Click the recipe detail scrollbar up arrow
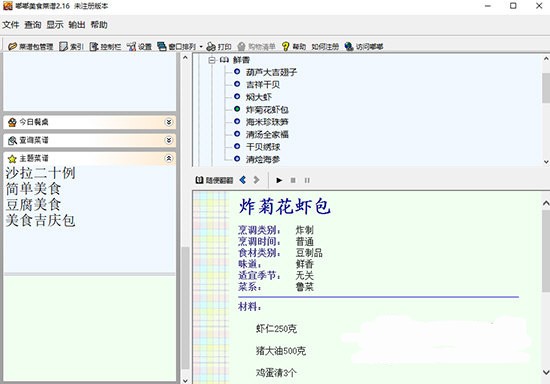 [x=546, y=203]
